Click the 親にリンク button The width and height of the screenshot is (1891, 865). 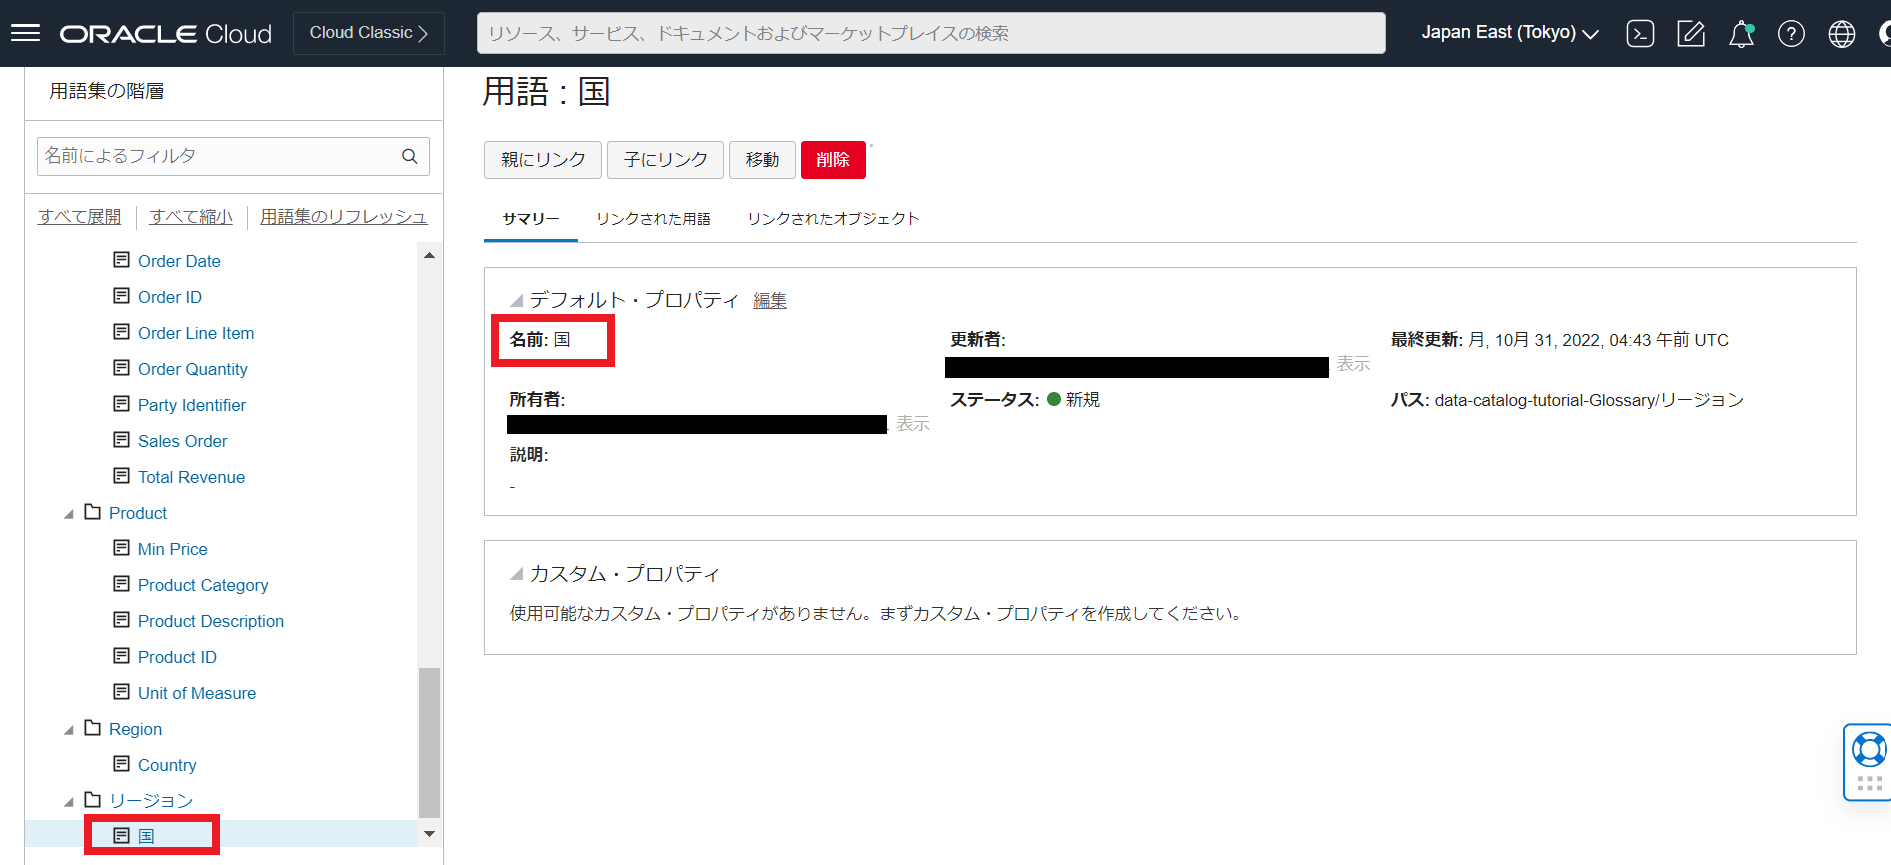pyautogui.click(x=542, y=160)
